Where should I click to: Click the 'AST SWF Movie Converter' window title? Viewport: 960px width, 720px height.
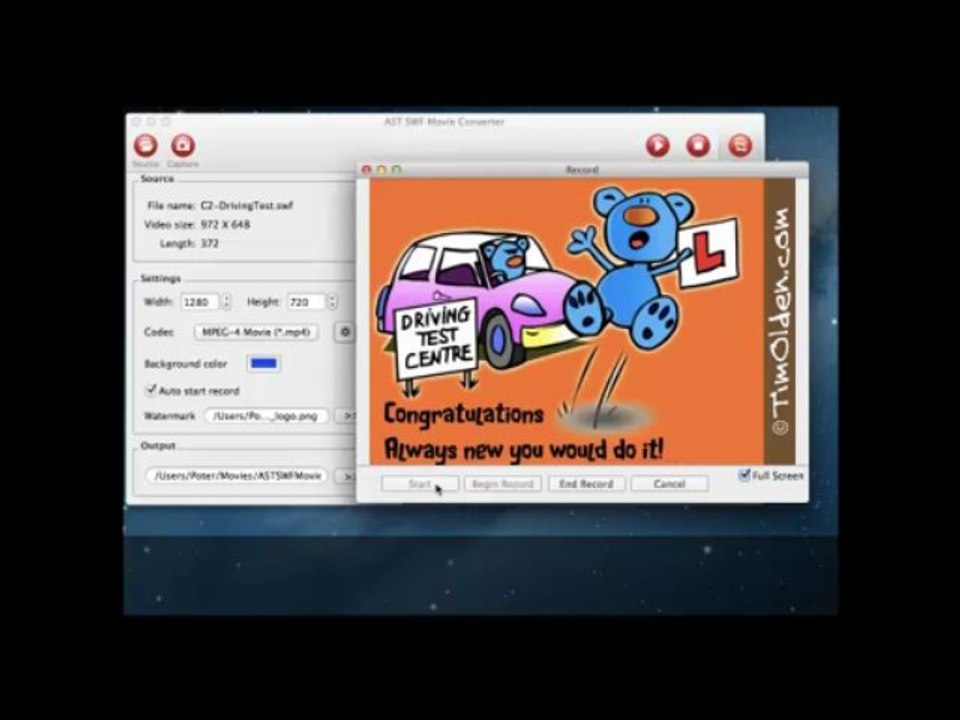(444, 121)
